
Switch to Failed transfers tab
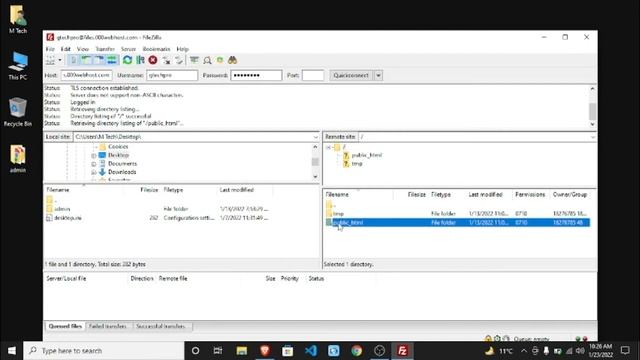(108, 327)
